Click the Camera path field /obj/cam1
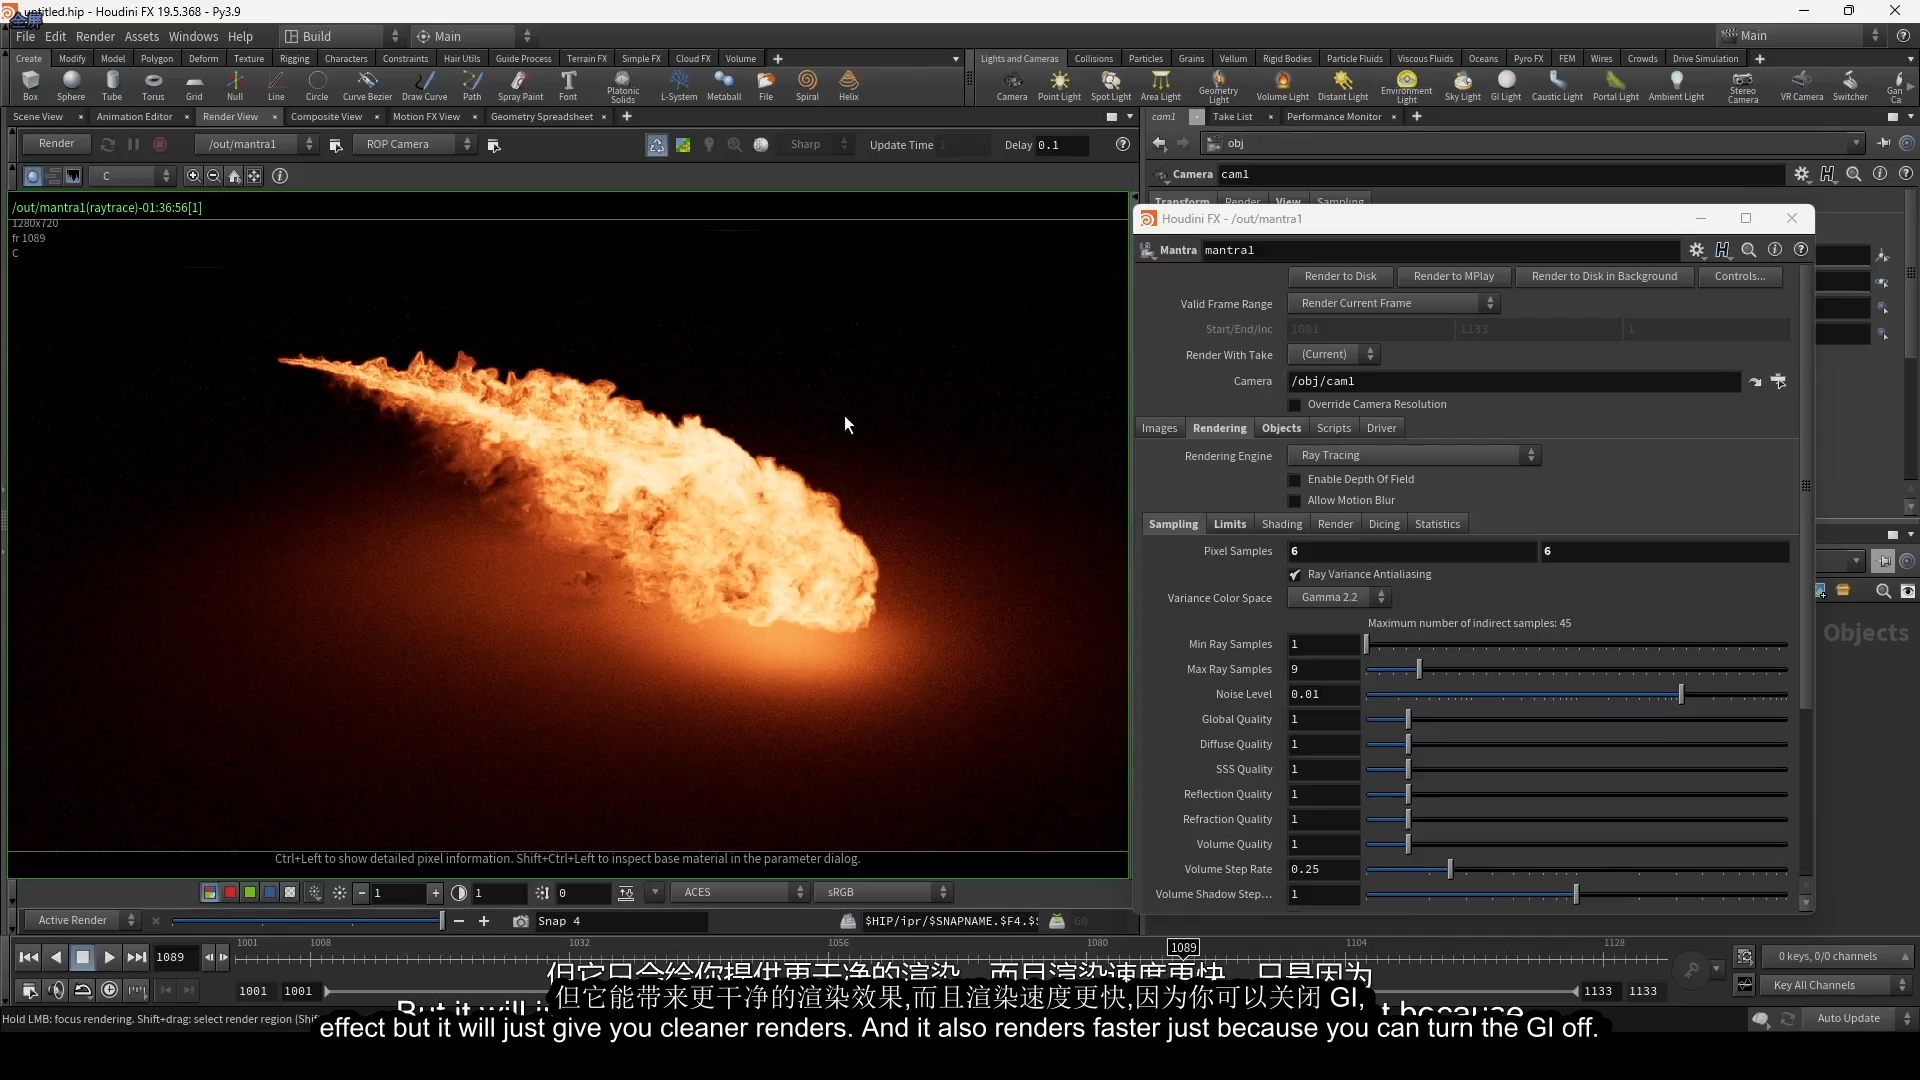 click(1514, 381)
